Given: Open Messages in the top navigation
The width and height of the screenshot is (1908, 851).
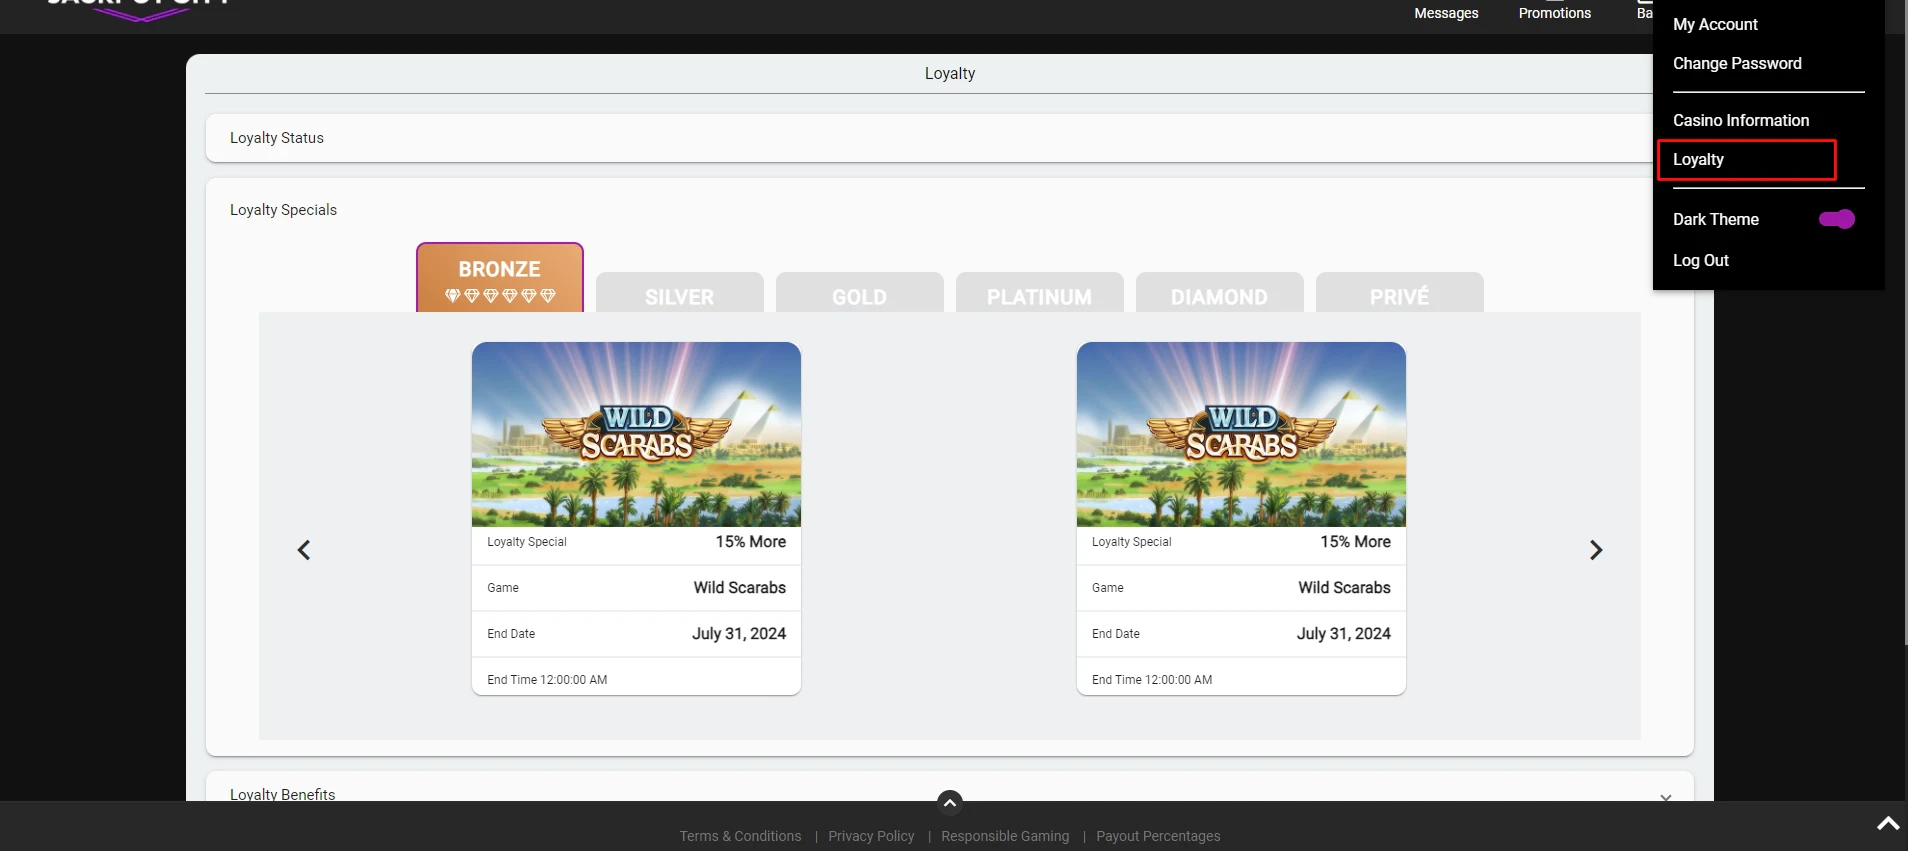Looking at the screenshot, I should coord(1446,13).
